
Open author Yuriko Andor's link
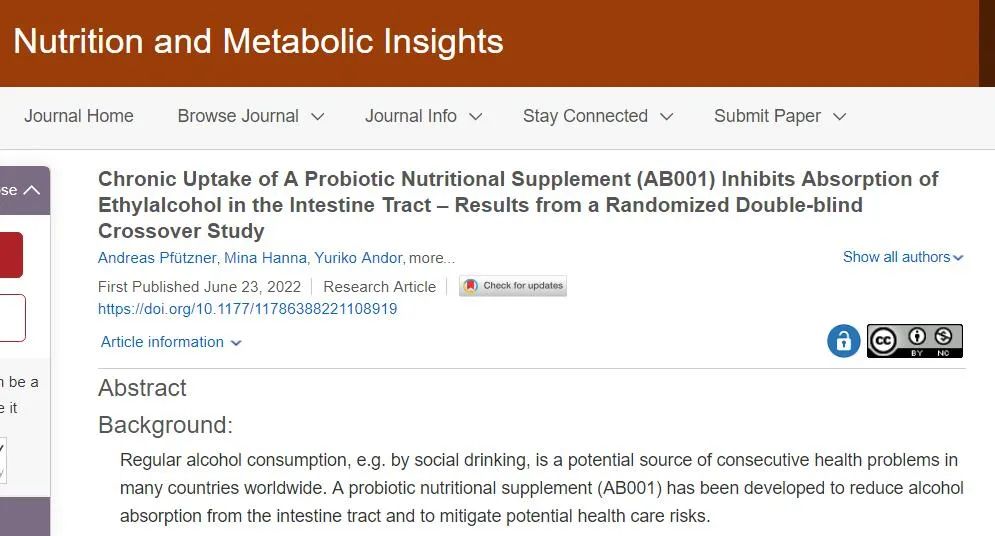pyautogui.click(x=358, y=258)
